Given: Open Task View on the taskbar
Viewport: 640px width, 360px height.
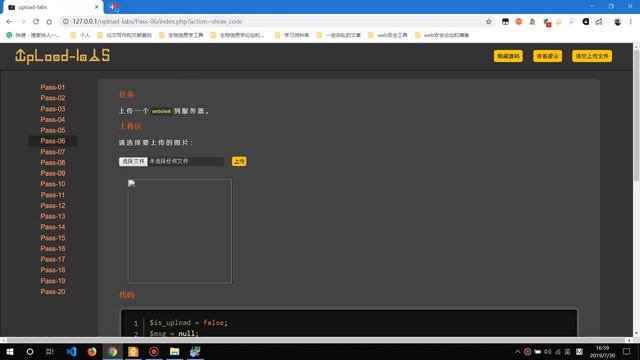Looking at the screenshot, I should point(50,351).
